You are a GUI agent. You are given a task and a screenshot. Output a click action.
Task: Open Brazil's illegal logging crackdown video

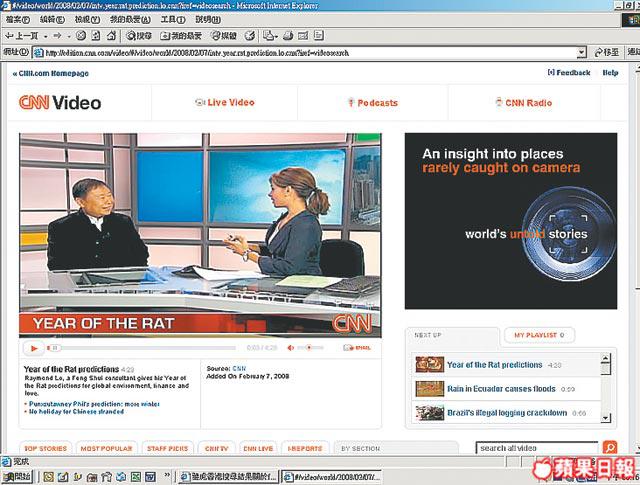(x=507, y=413)
